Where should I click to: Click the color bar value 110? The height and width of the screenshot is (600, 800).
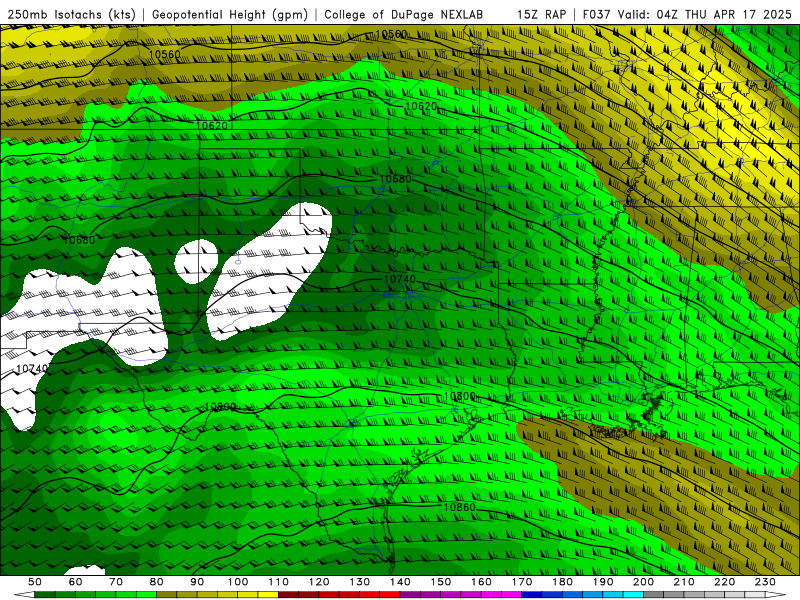pyautogui.click(x=279, y=582)
